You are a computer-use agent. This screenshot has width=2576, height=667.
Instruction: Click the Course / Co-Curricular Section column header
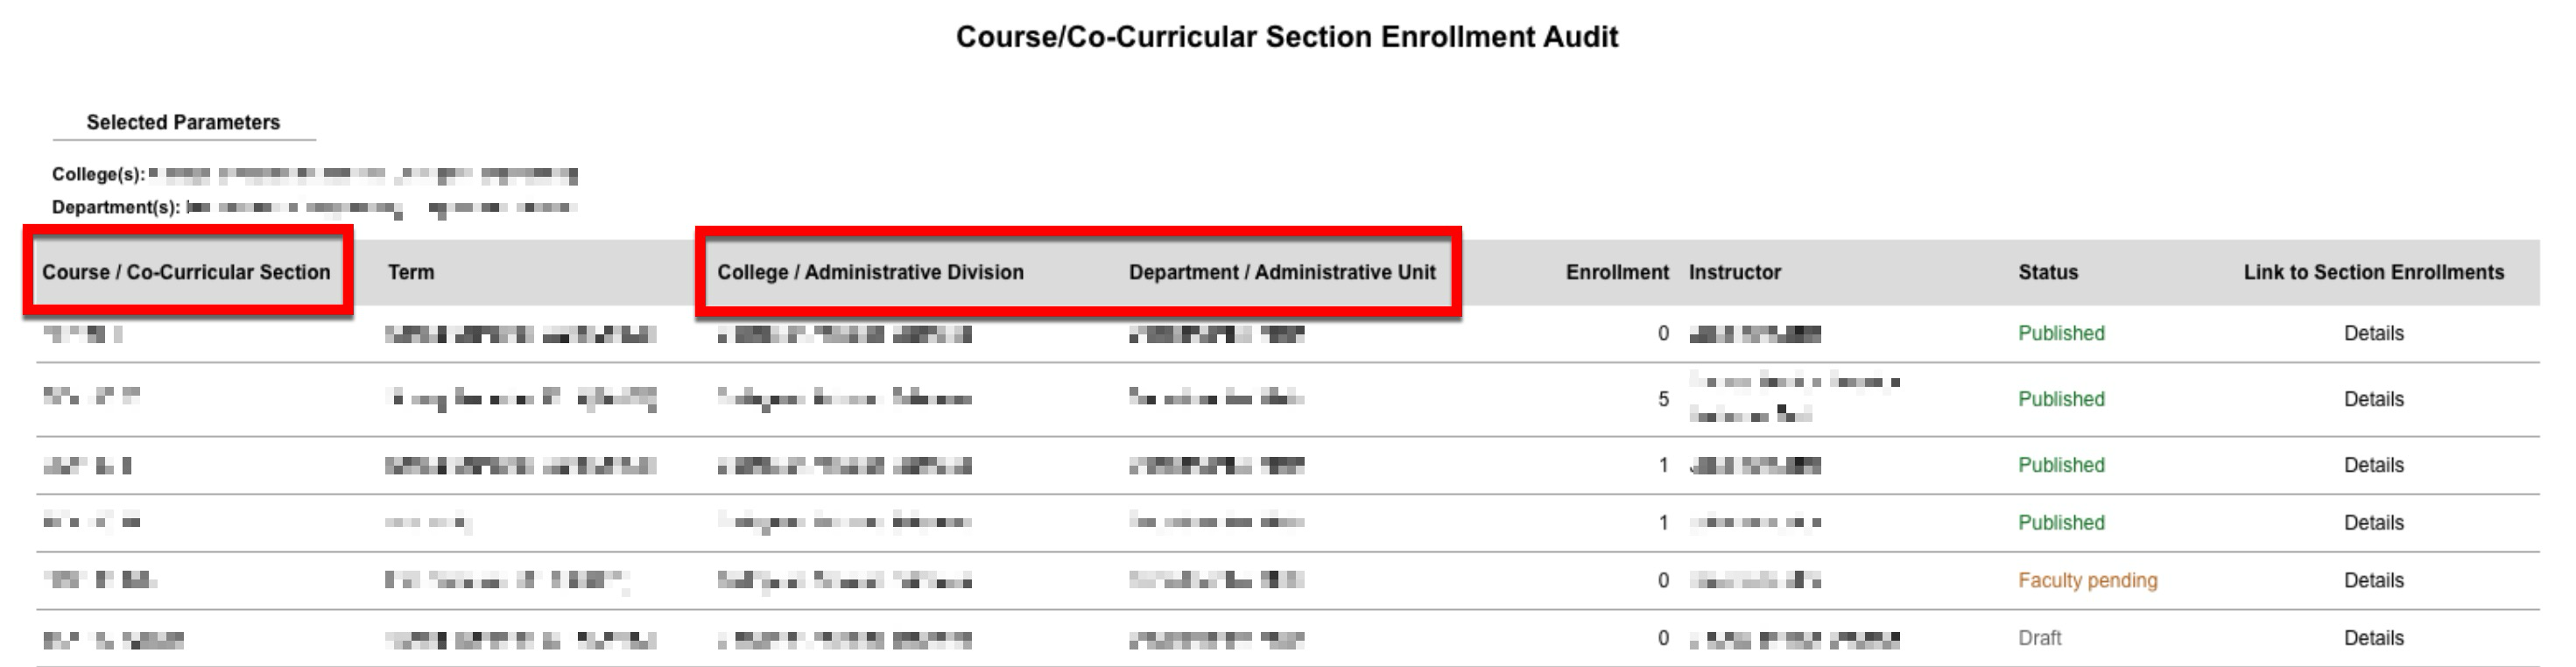pyautogui.click(x=186, y=272)
